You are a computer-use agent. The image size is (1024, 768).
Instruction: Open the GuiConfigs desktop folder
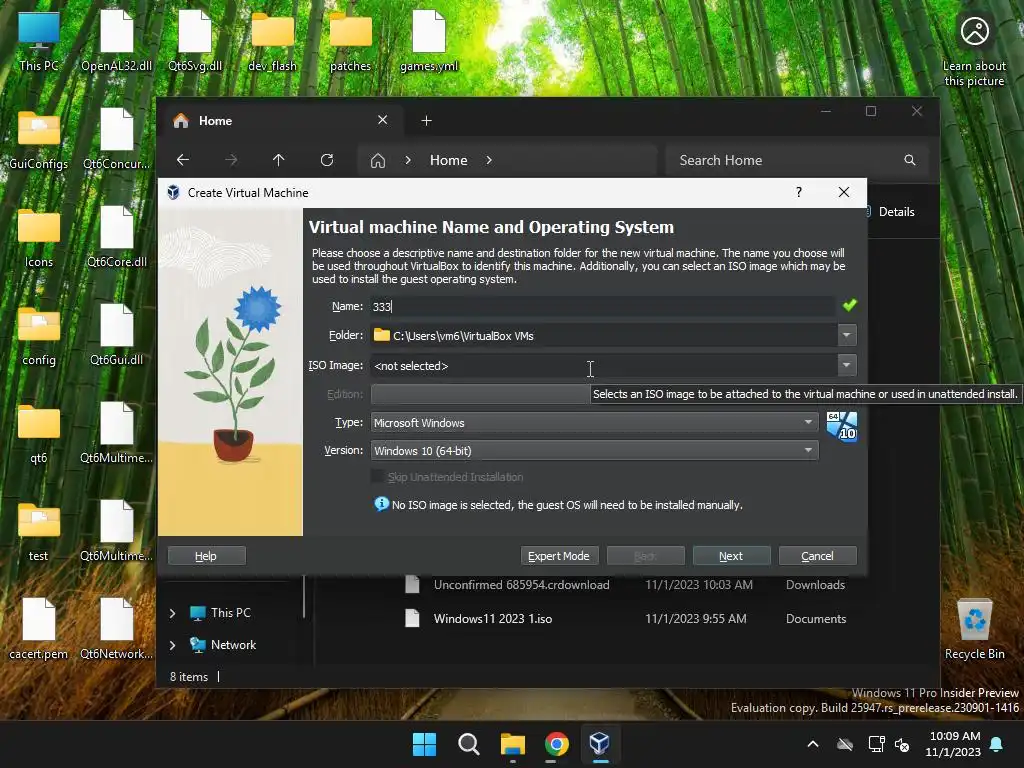pos(39,139)
